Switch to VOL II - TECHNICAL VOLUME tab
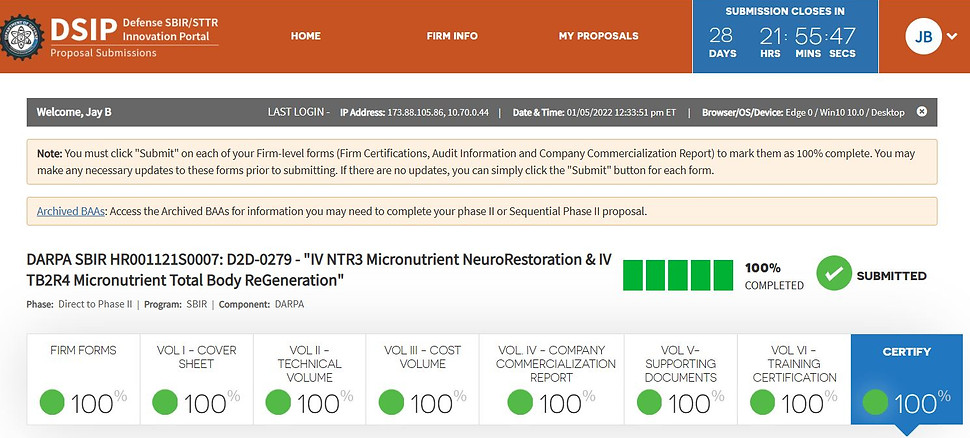This screenshot has width=970, height=438. click(x=309, y=379)
